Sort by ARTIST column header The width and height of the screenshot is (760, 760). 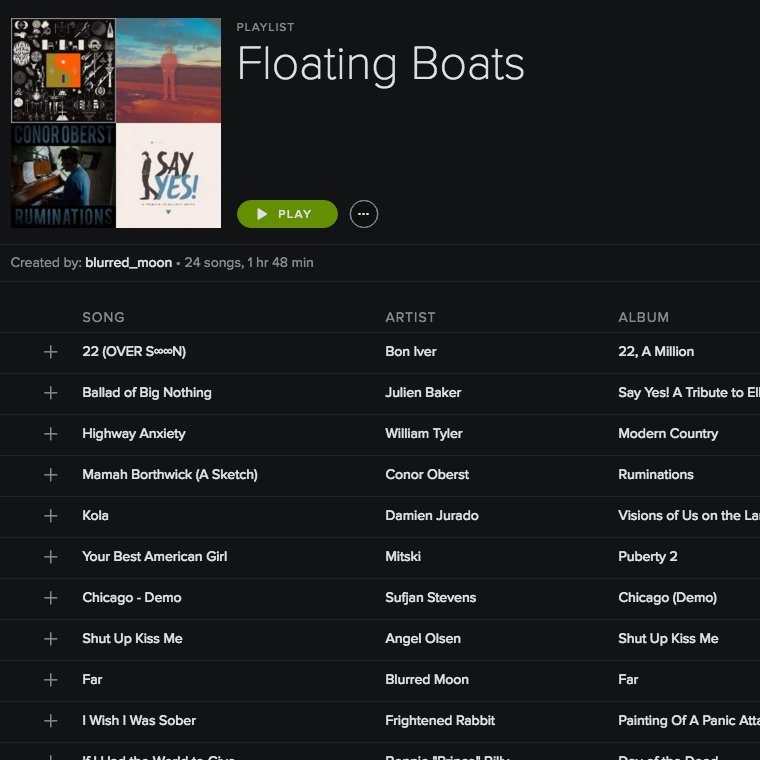point(410,317)
